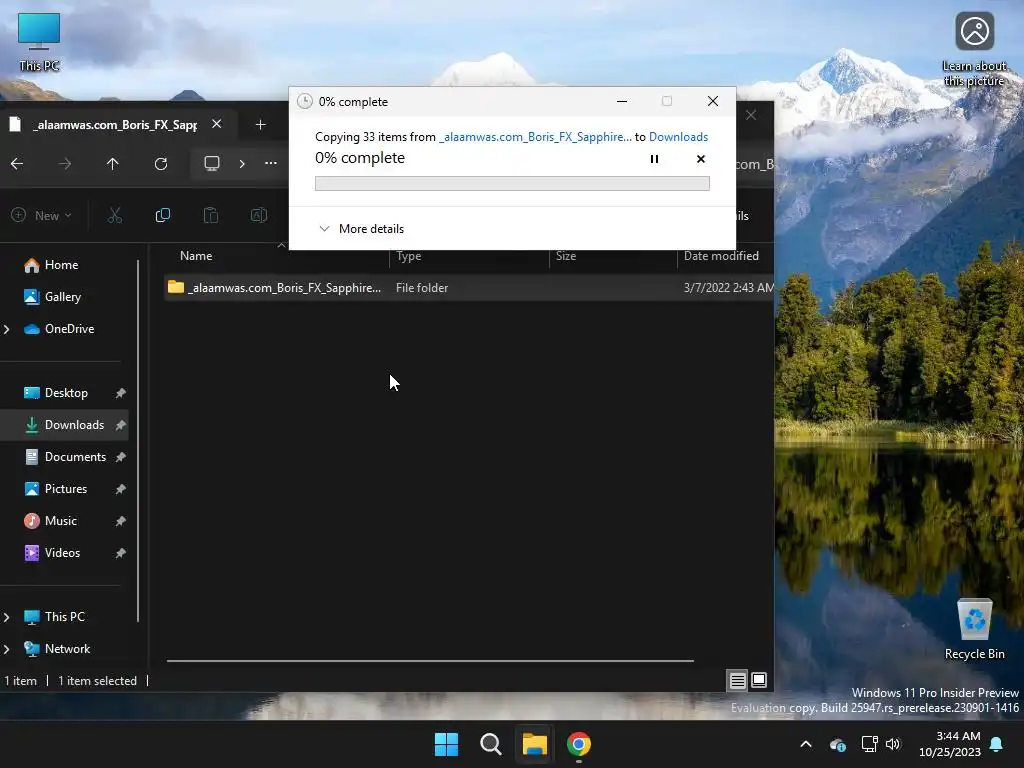Open the address bar ellipsis menu

pyautogui.click(x=270, y=163)
